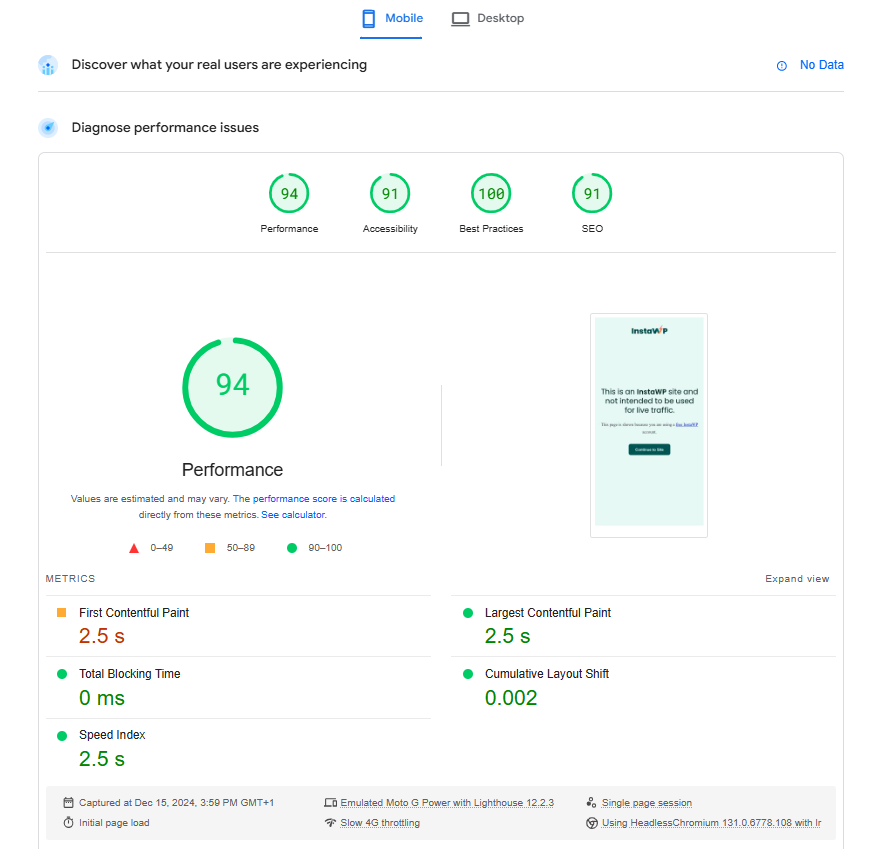Click the wifi icon by Slow 4G throttling
This screenshot has width=879, height=849.
coord(330,823)
